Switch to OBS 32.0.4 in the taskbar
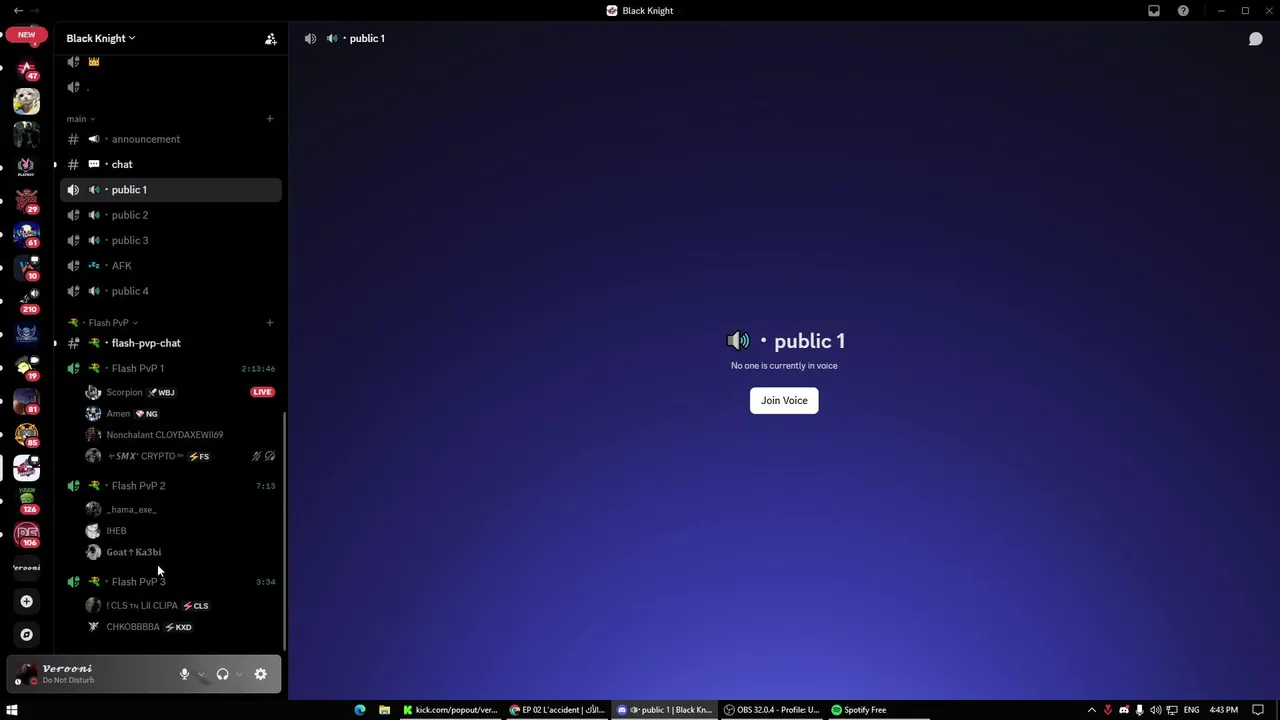1280x720 pixels. (x=772, y=710)
